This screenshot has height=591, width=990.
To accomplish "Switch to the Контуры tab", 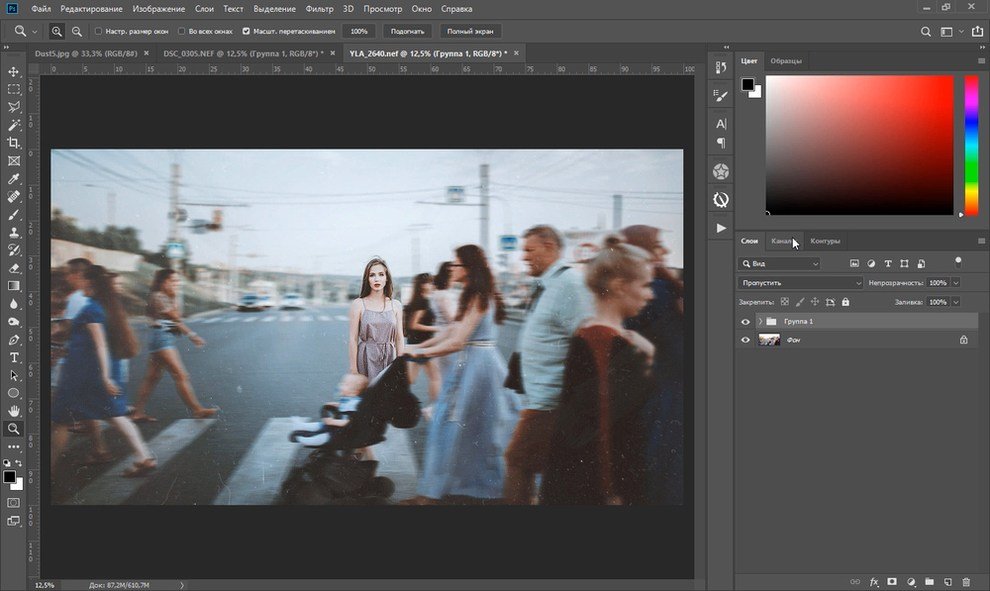I will coord(825,241).
